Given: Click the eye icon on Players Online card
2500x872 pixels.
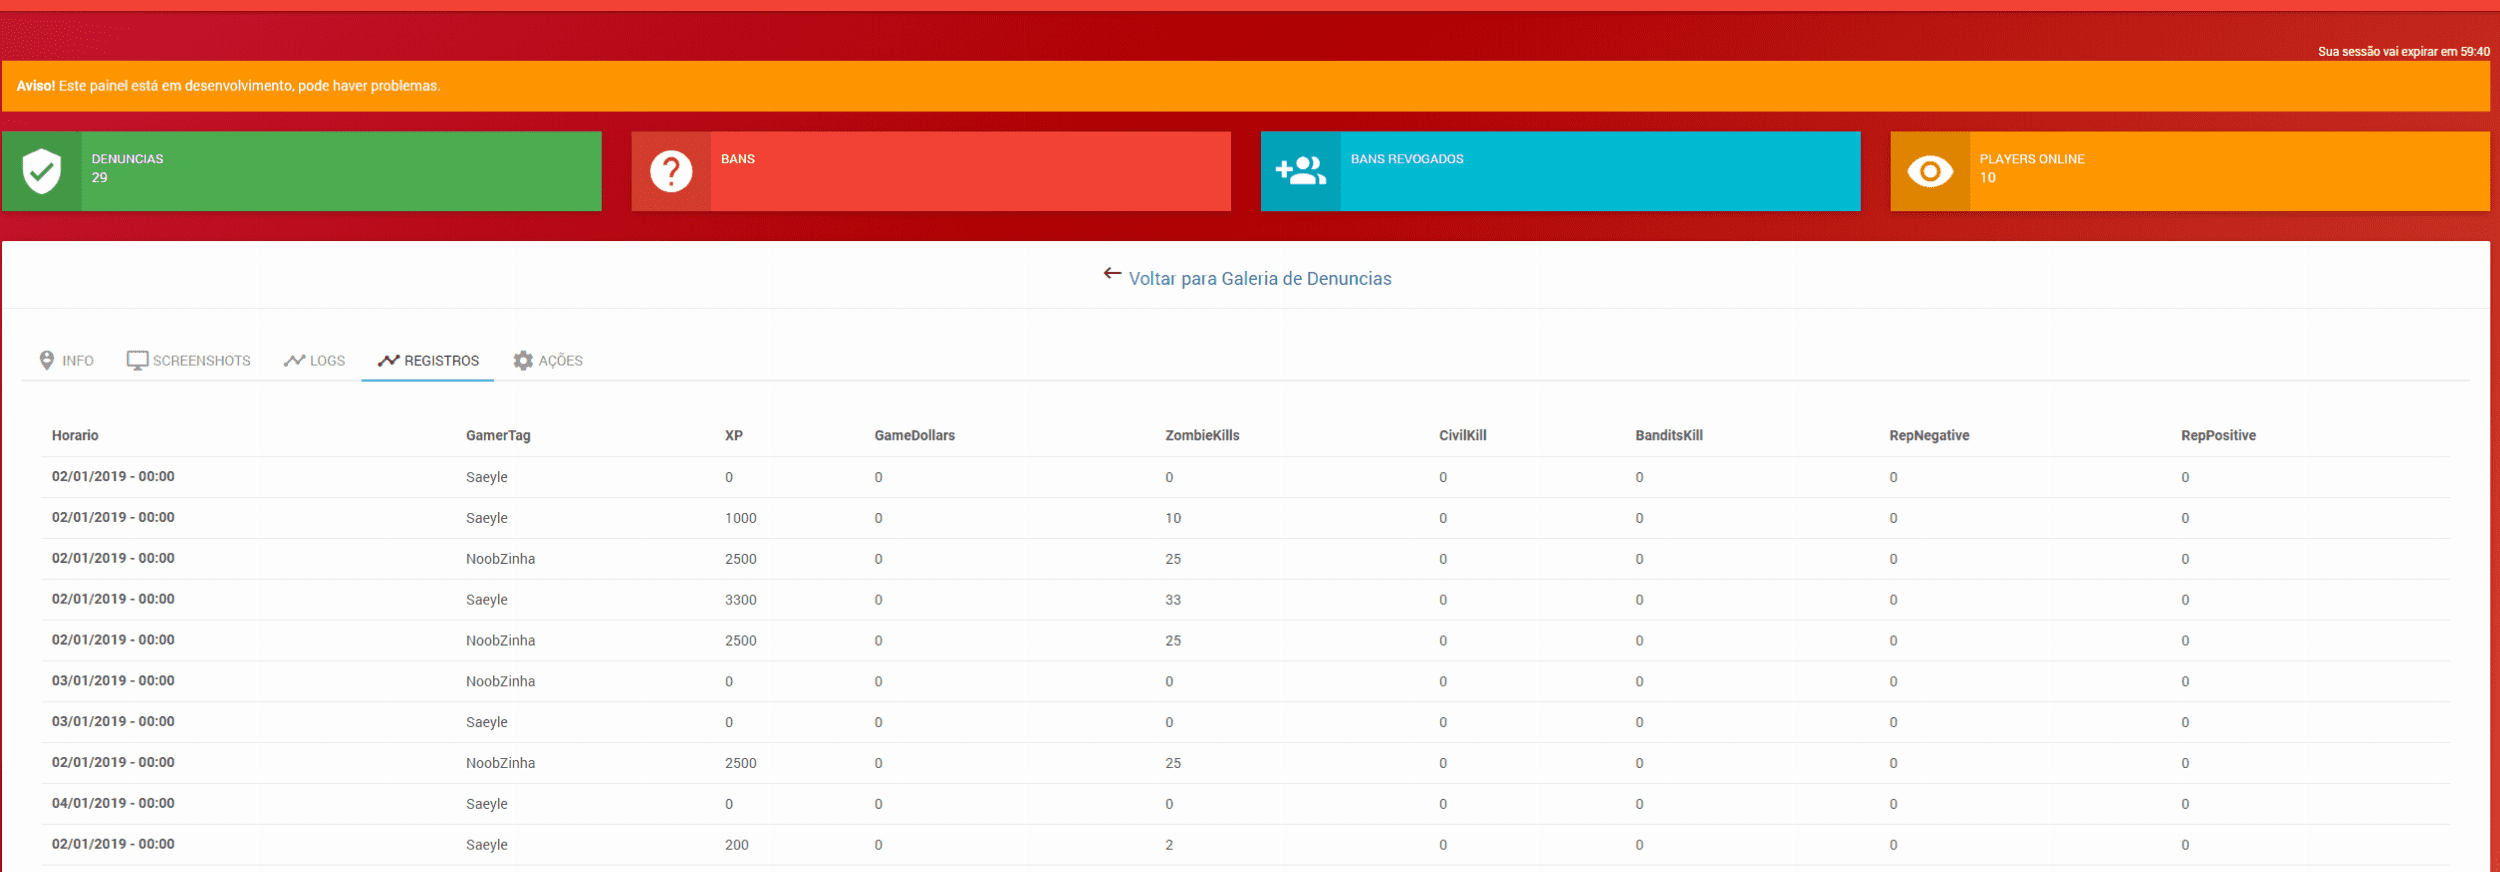Looking at the screenshot, I should [x=1930, y=171].
